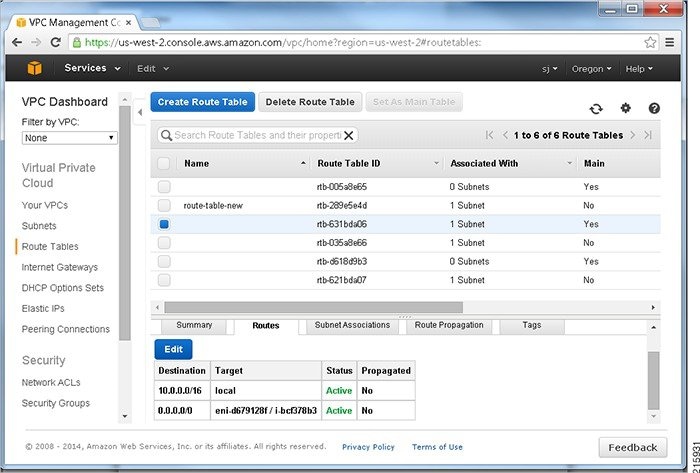The height and width of the screenshot is (473, 700).
Task: Open Peering Connections in sidebar
Action: (x=66, y=329)
